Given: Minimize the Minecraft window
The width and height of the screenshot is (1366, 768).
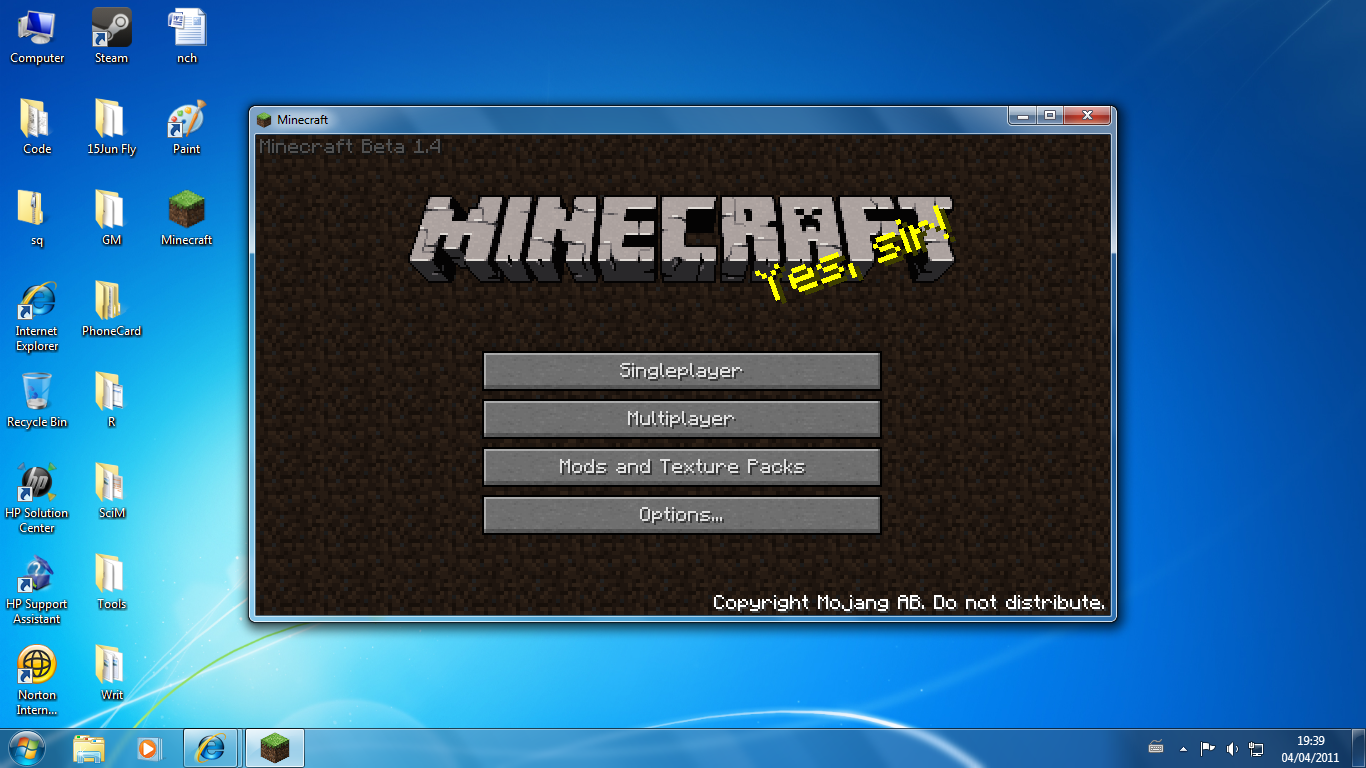Looking at the screenshot, I should tap(1022, 116).
